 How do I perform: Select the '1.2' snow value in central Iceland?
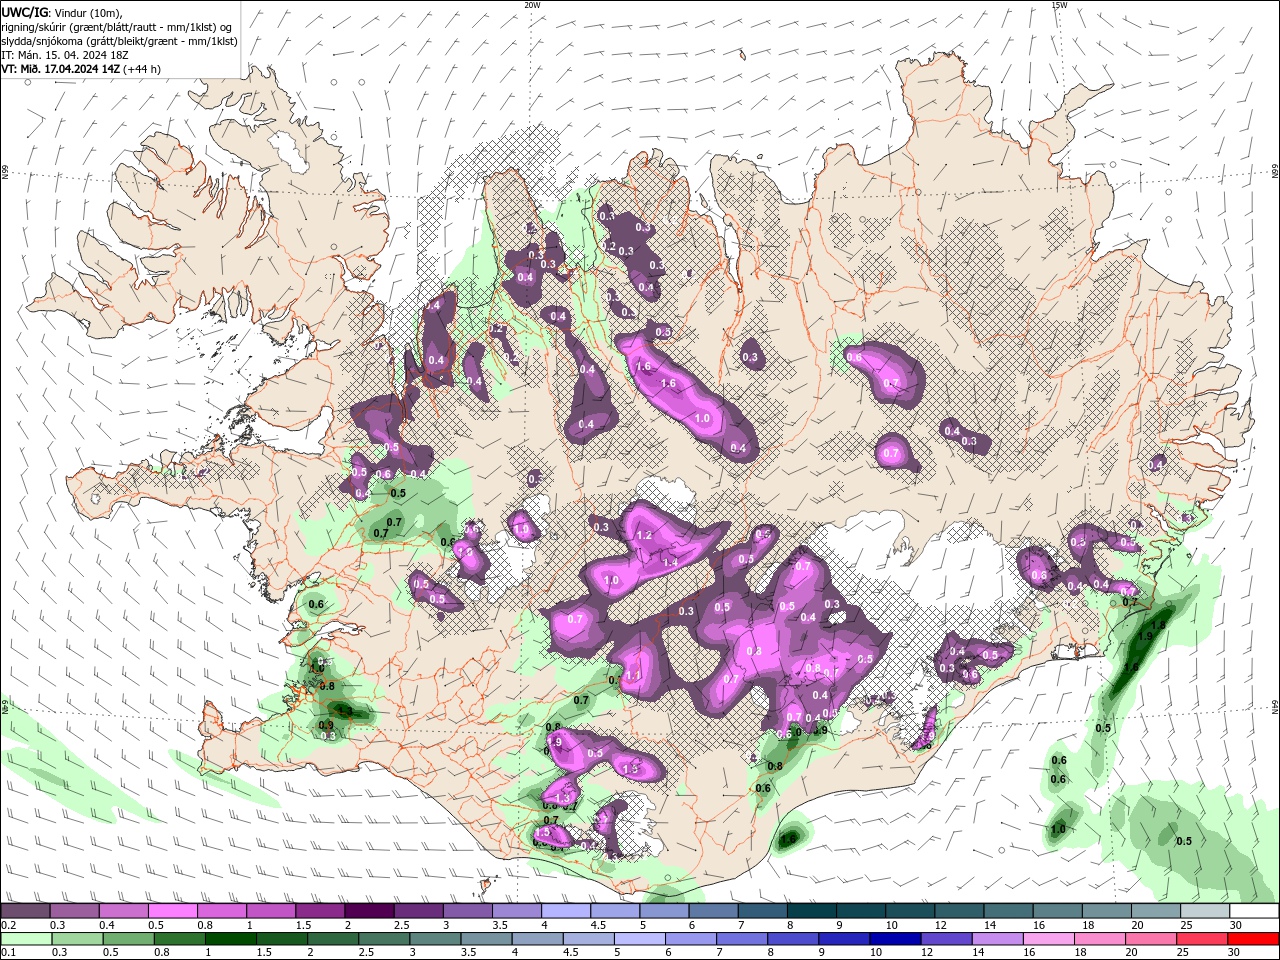click(x=644, y=536)
